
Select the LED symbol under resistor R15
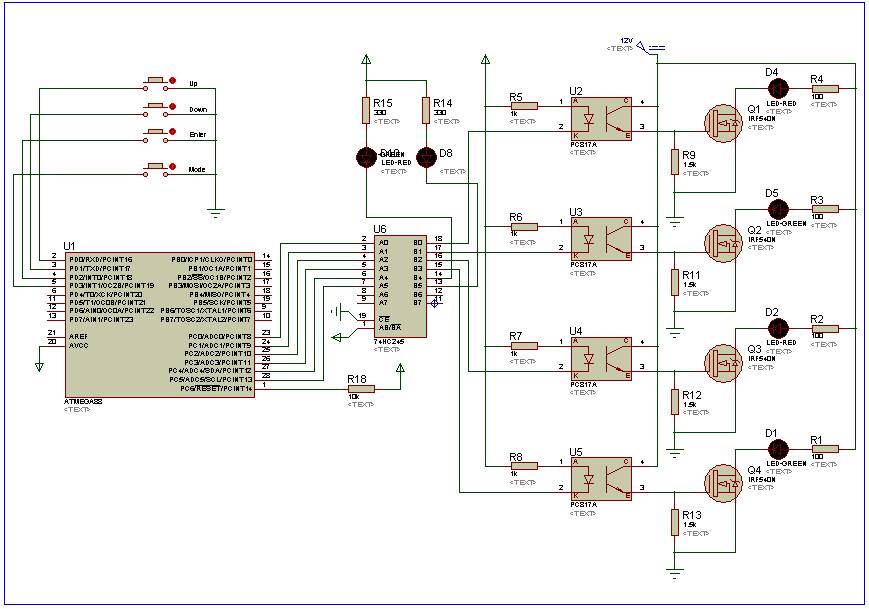click(366, 157)
